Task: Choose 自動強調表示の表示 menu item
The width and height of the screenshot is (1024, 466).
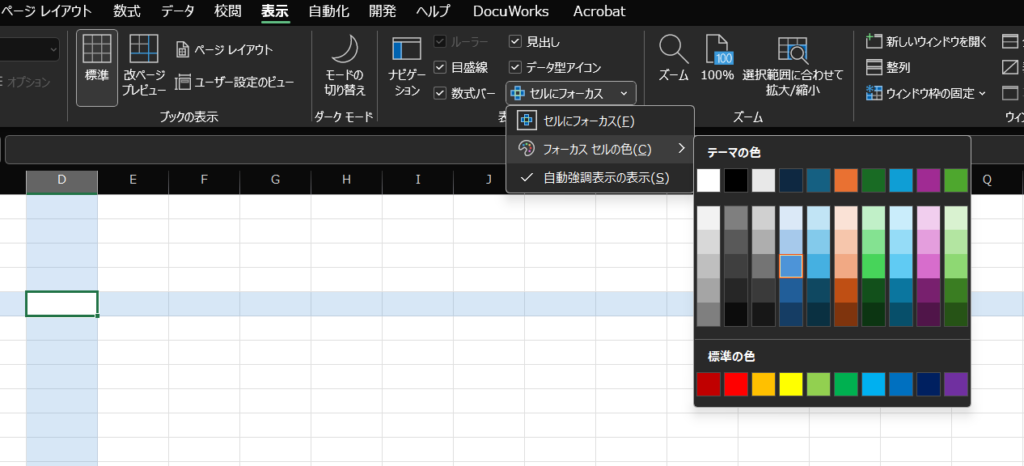Action: pos(605,178)
